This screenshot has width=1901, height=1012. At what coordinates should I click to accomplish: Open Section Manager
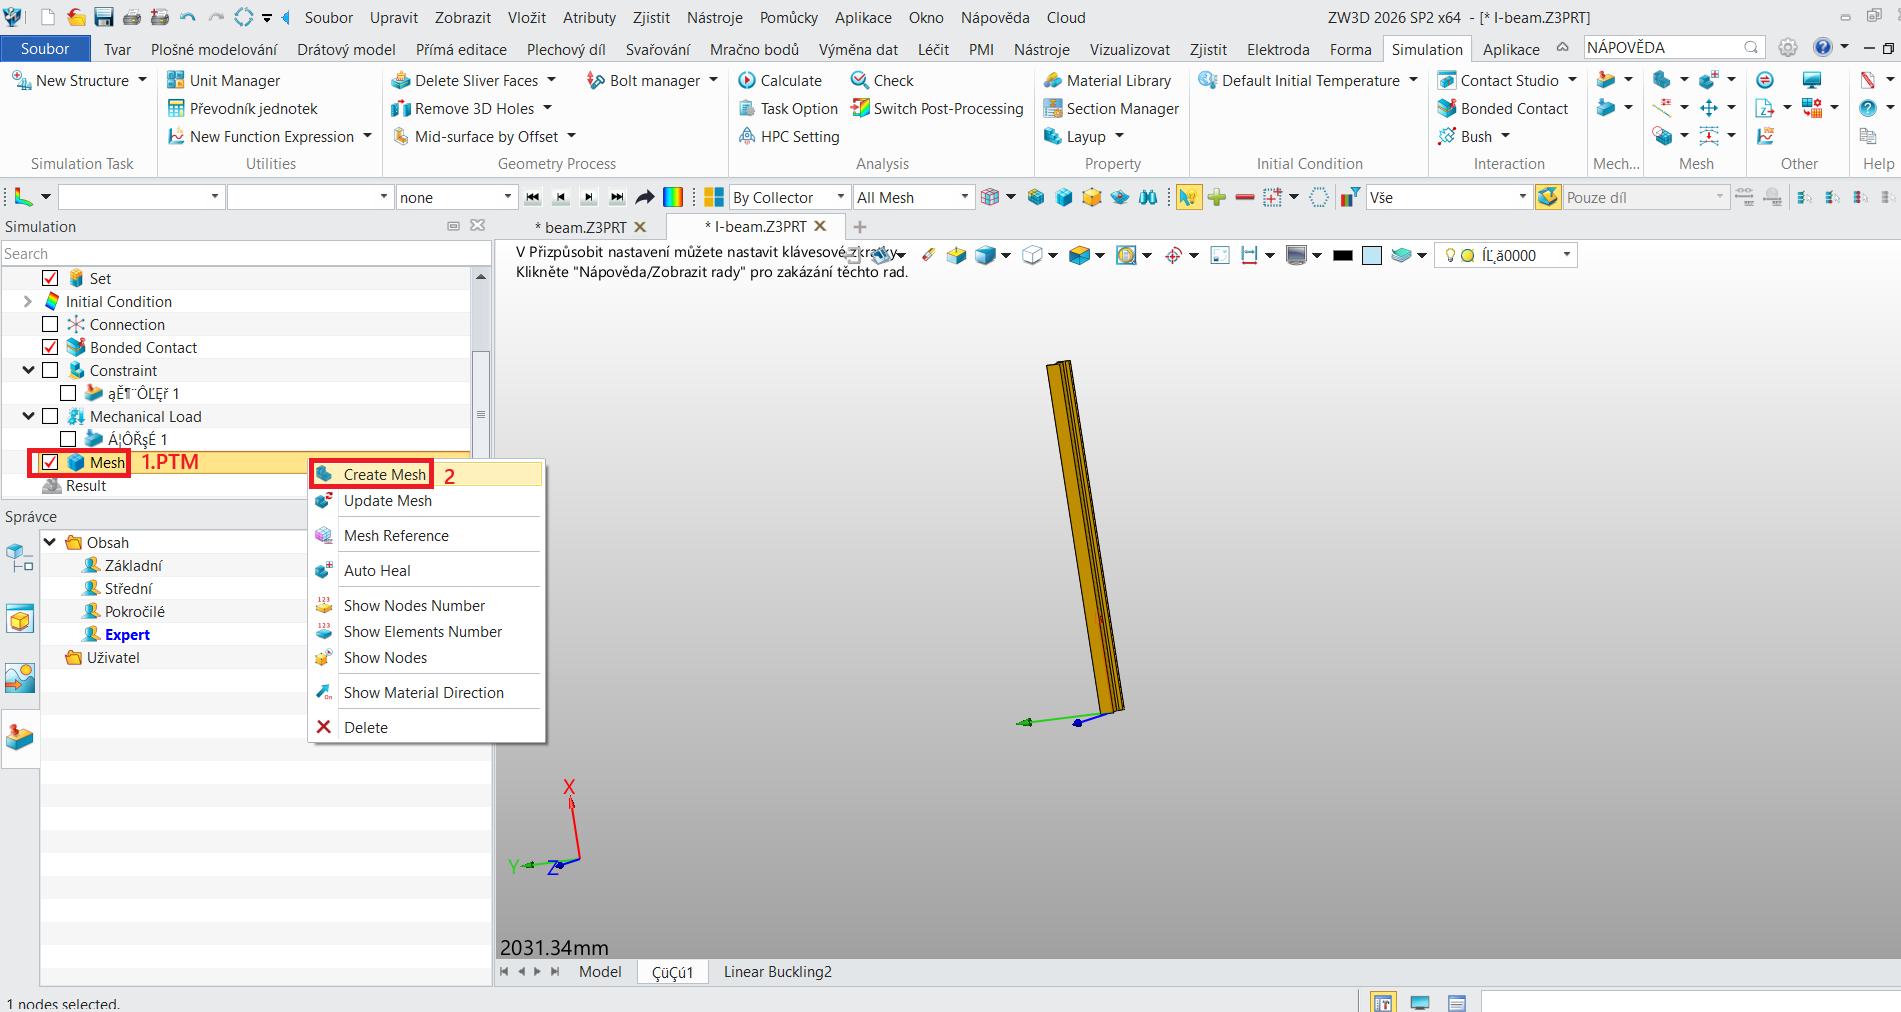click(1111, 108)
